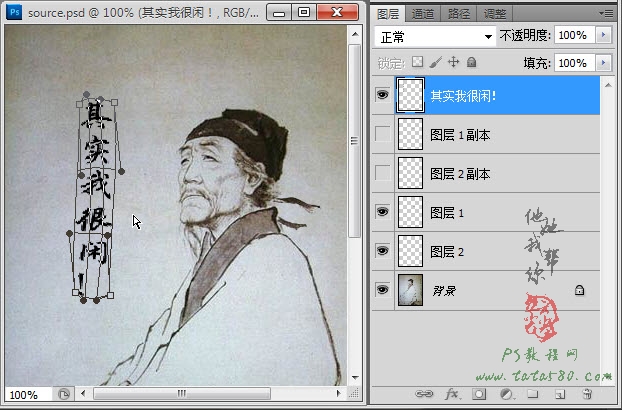
Task: Close the source.psd document window
Action: (x=337, y=13)
